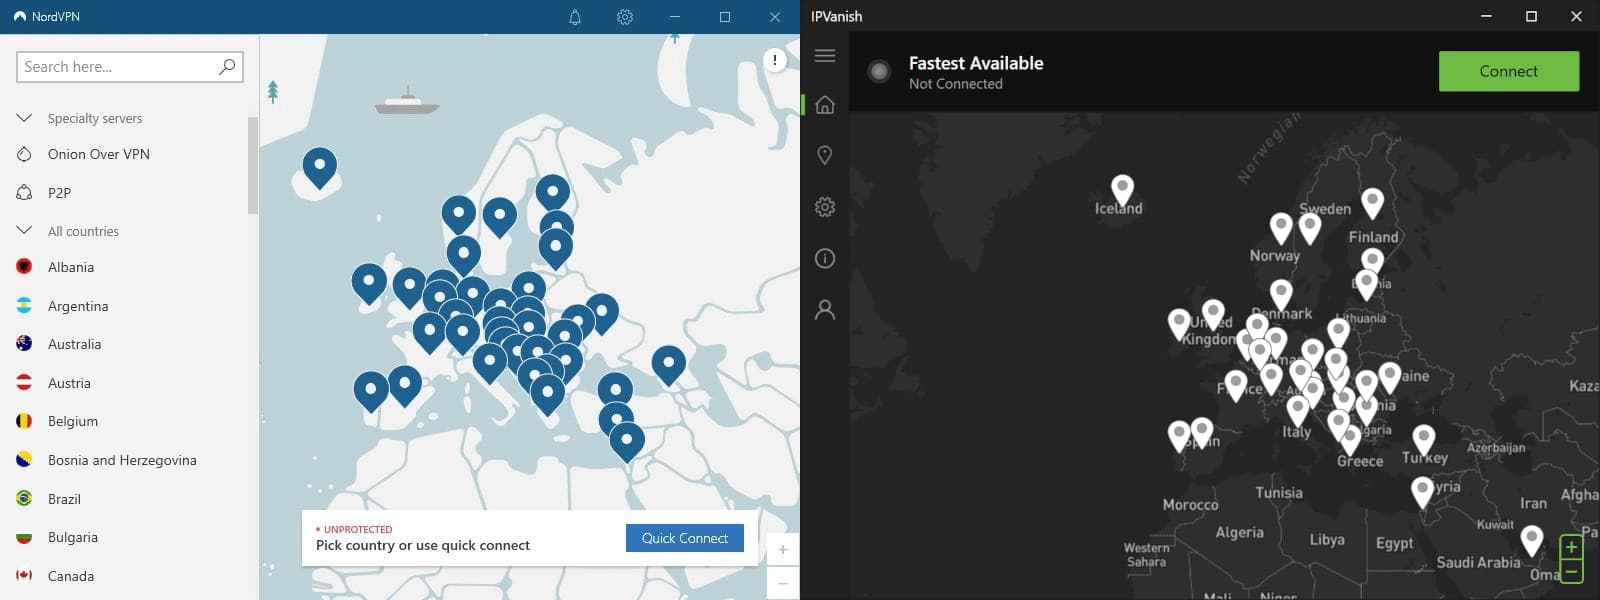Click the Albania flag icon
The width and height of the screenshot is (1600, 600).
[24, 267]
